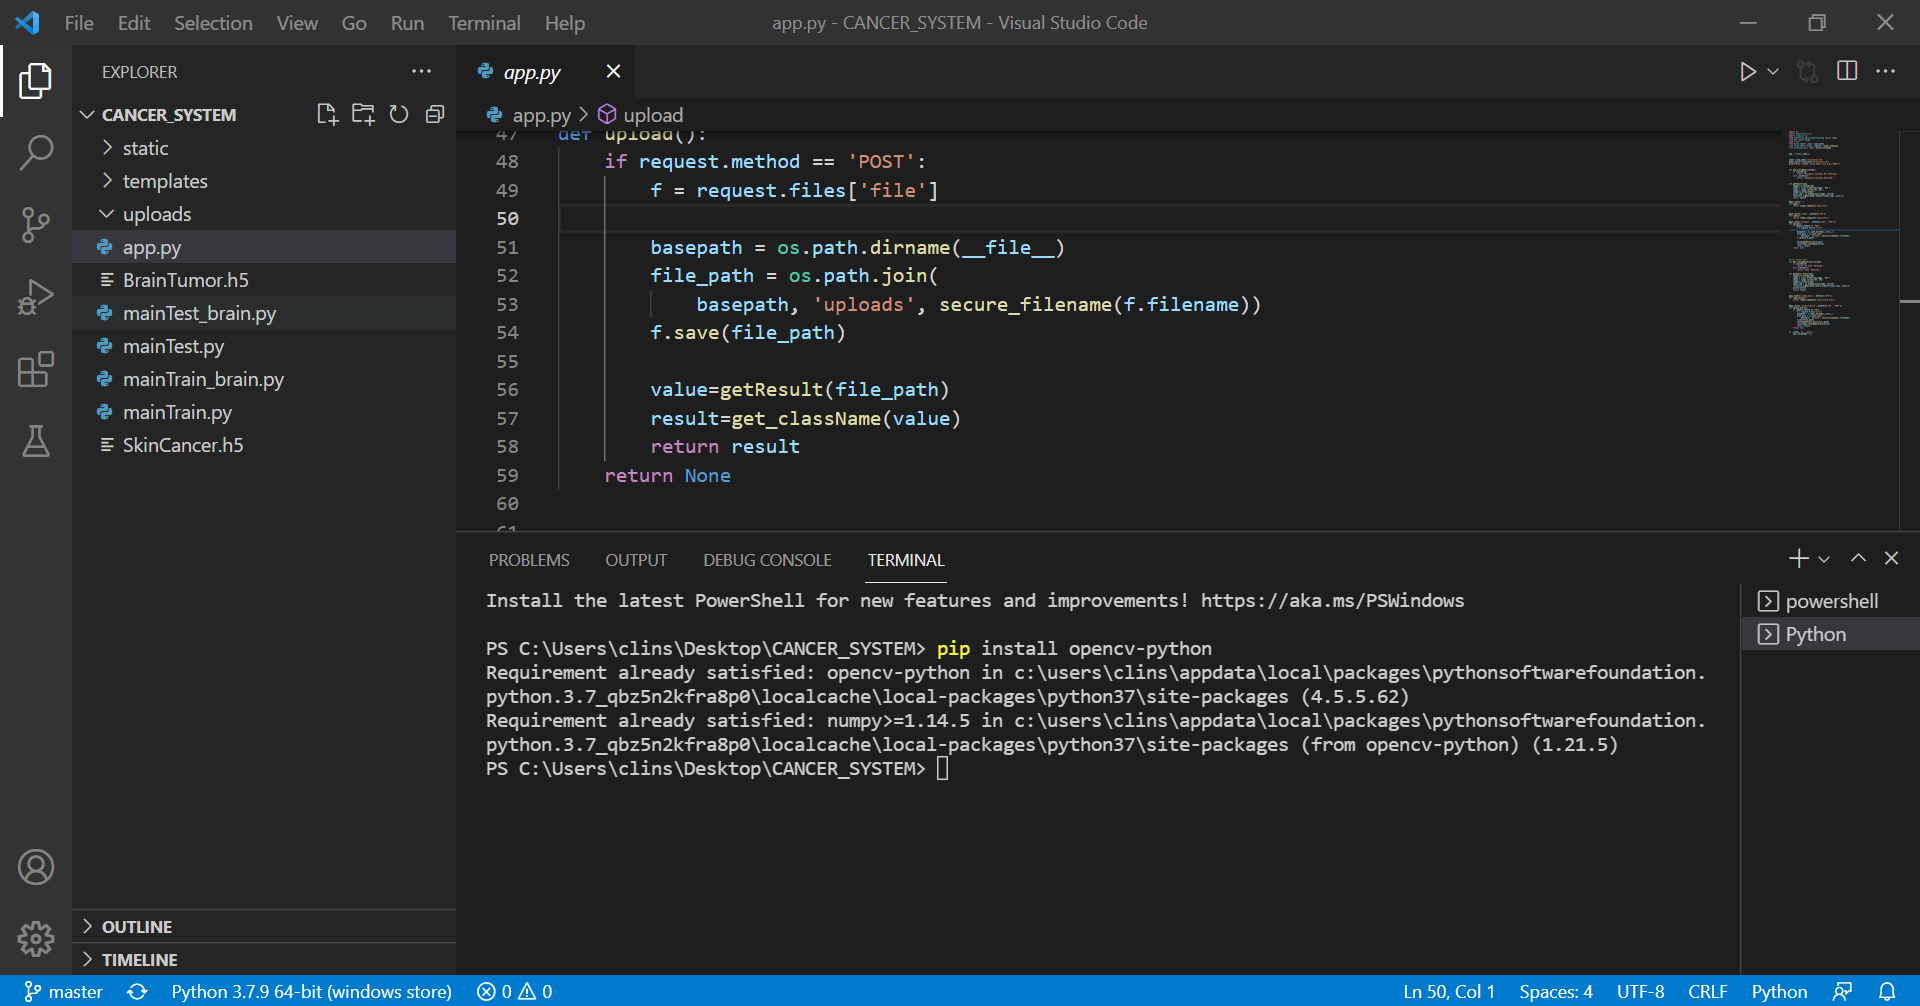Create a new file in CANCER_SYSTEM
Screen dimensions: 1920x1006
click(327, 114)
